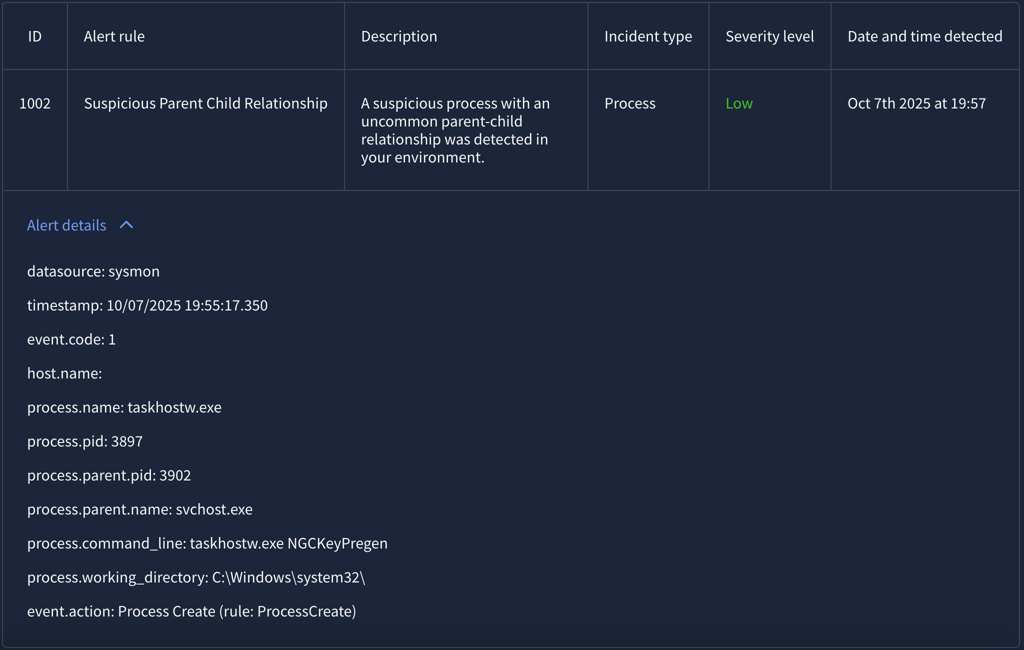Click the Incident type column header
The image size is (1024, 650).
648,36
